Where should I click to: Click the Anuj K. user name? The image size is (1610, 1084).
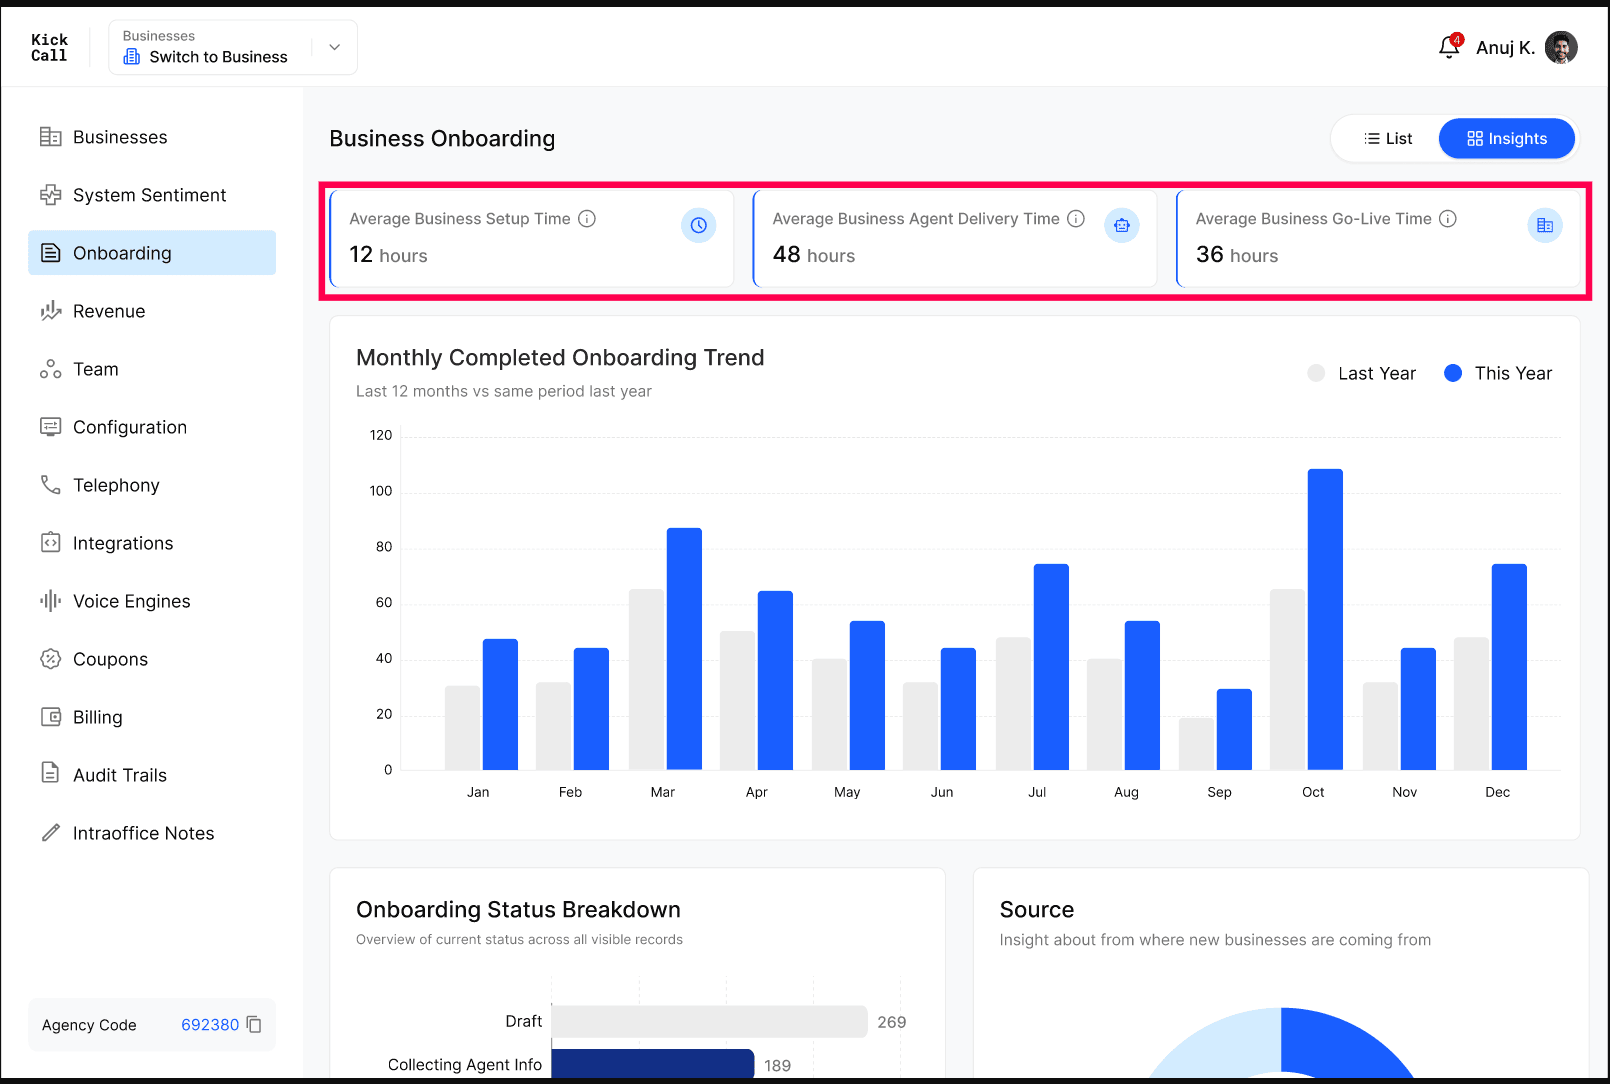click(1505, 48)
